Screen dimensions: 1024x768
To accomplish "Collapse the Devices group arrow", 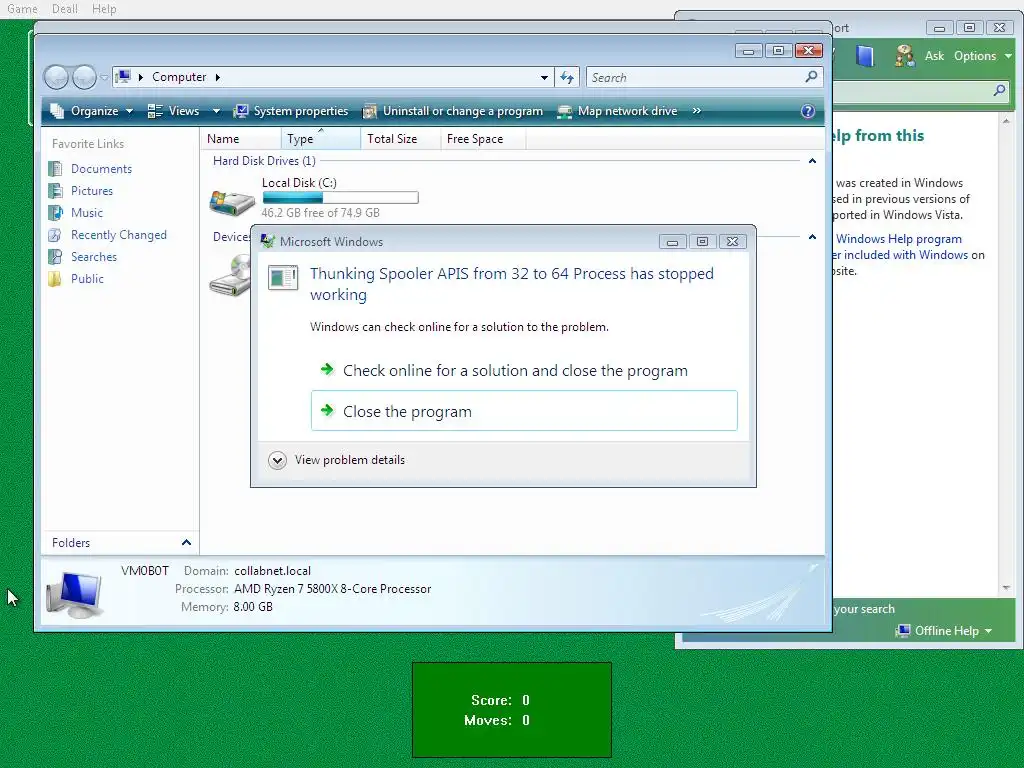I will pos(812,236).
